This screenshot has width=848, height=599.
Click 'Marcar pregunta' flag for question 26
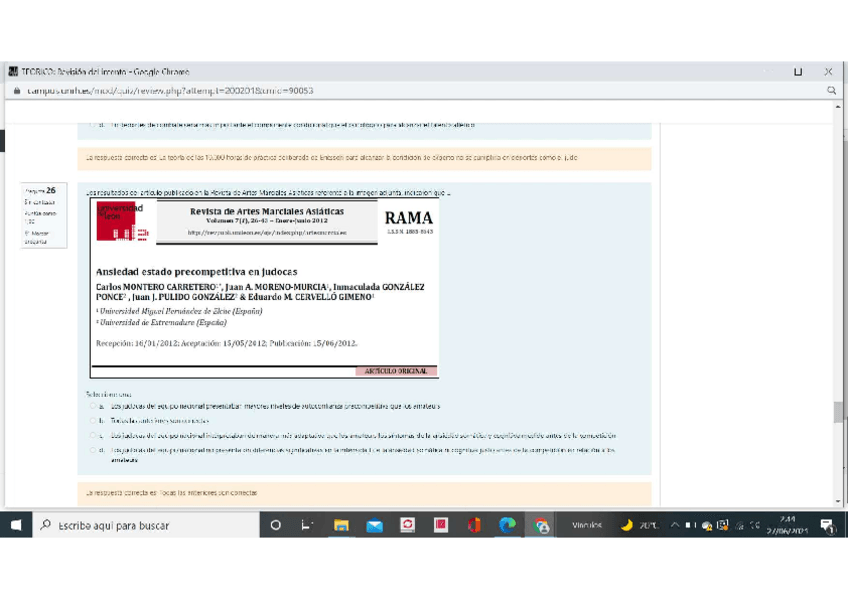(37, 237)
